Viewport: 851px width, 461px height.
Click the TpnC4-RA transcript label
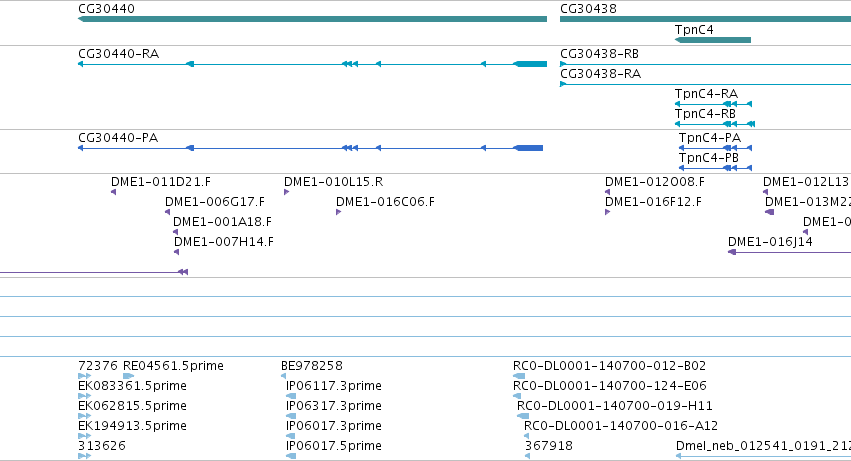pos(706,94)
